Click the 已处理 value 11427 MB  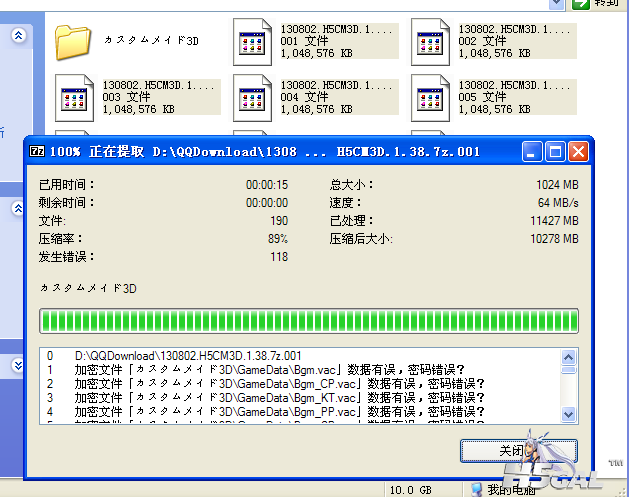554,221
